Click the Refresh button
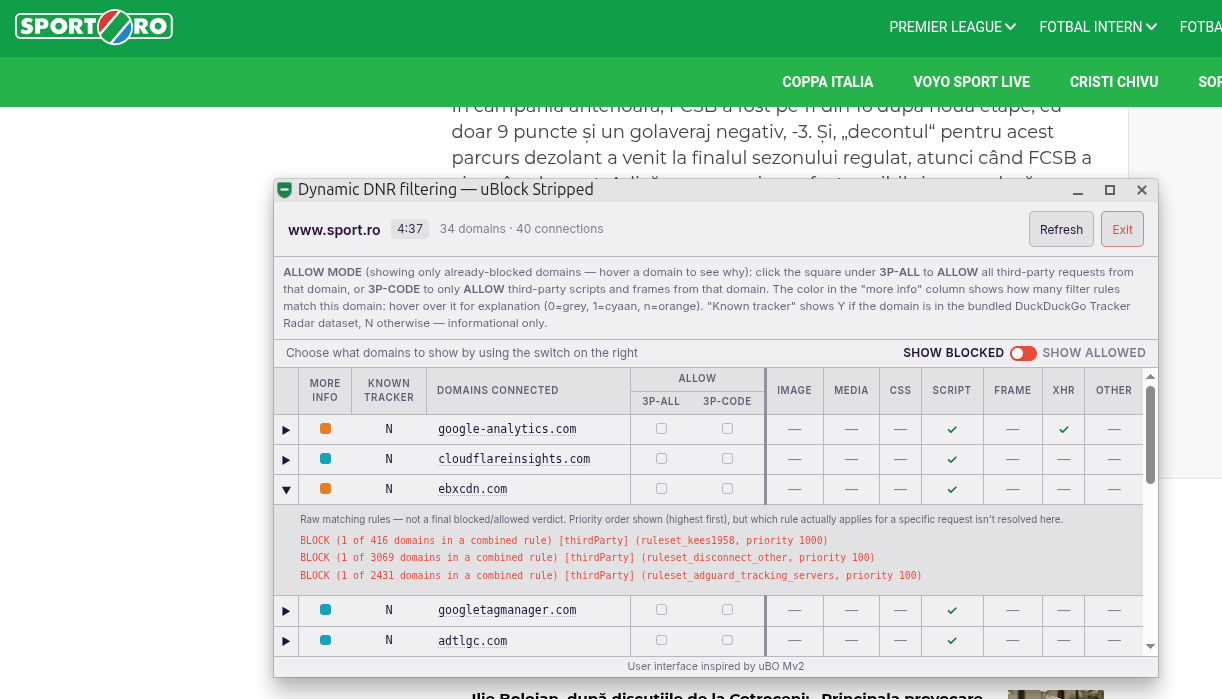 (x=1061, y=229)
